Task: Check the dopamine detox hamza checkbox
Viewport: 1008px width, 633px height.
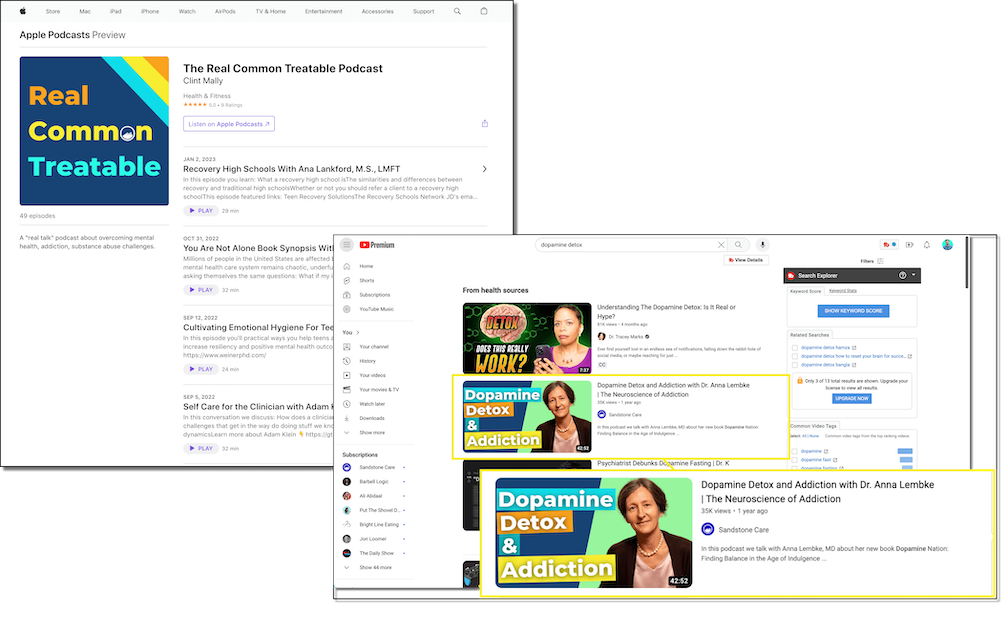Action: pyautogui.click(x=795, y=348)
